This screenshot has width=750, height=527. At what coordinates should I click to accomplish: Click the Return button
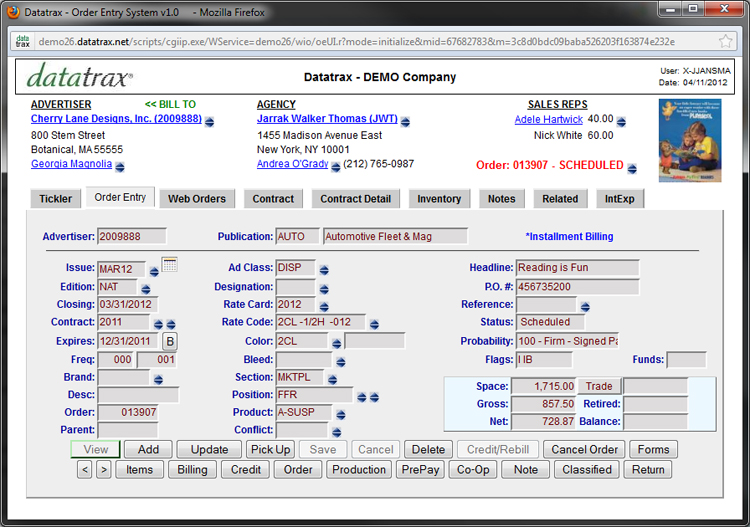pyautogui.click(x=648, y=470)
